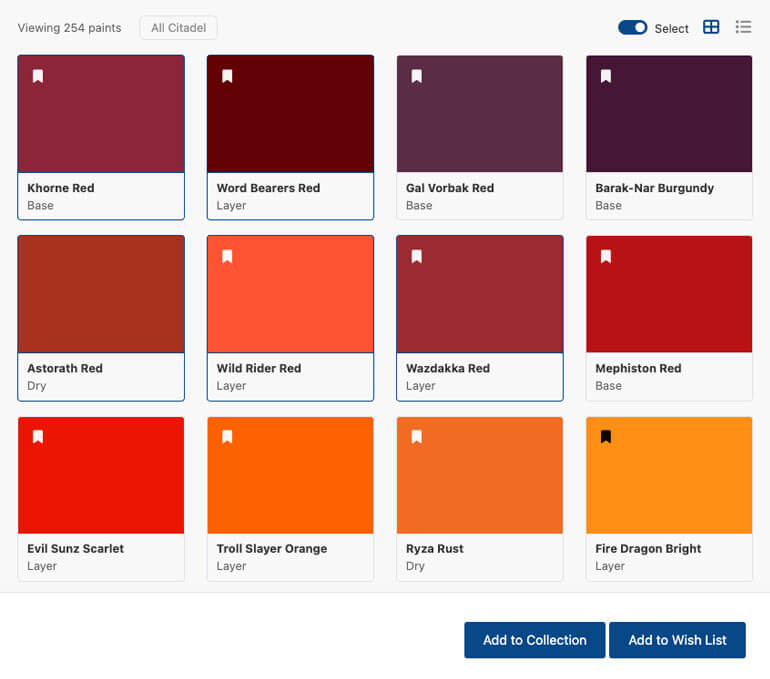The width and height of the screenshot is (770, 679).
Task: Select the Gal Vorbak Red swatch
Action: tap(480, 114)
